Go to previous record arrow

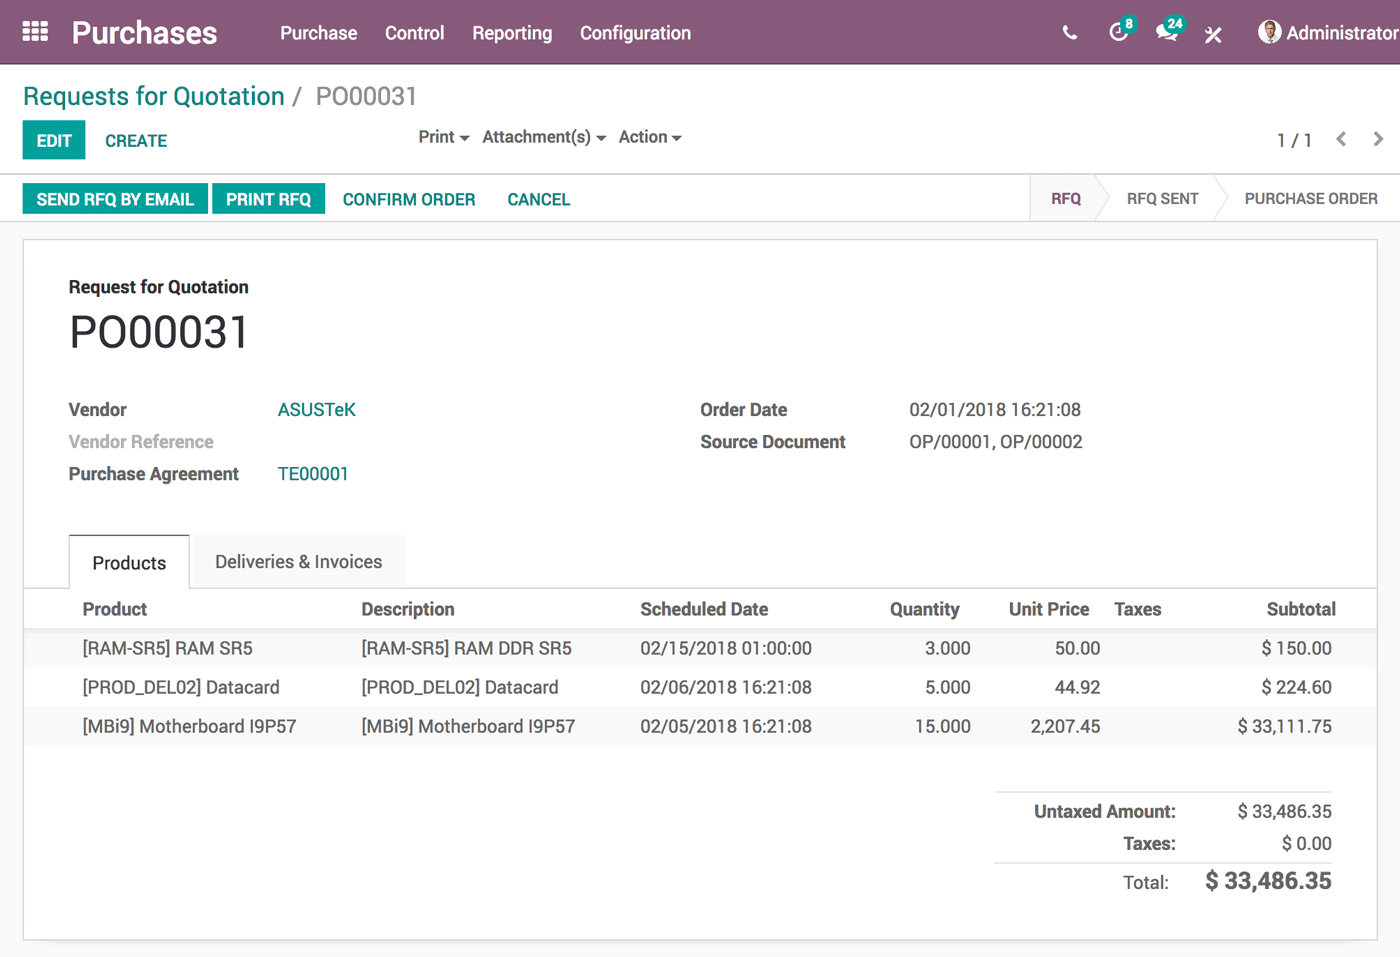coord(1341,139)
